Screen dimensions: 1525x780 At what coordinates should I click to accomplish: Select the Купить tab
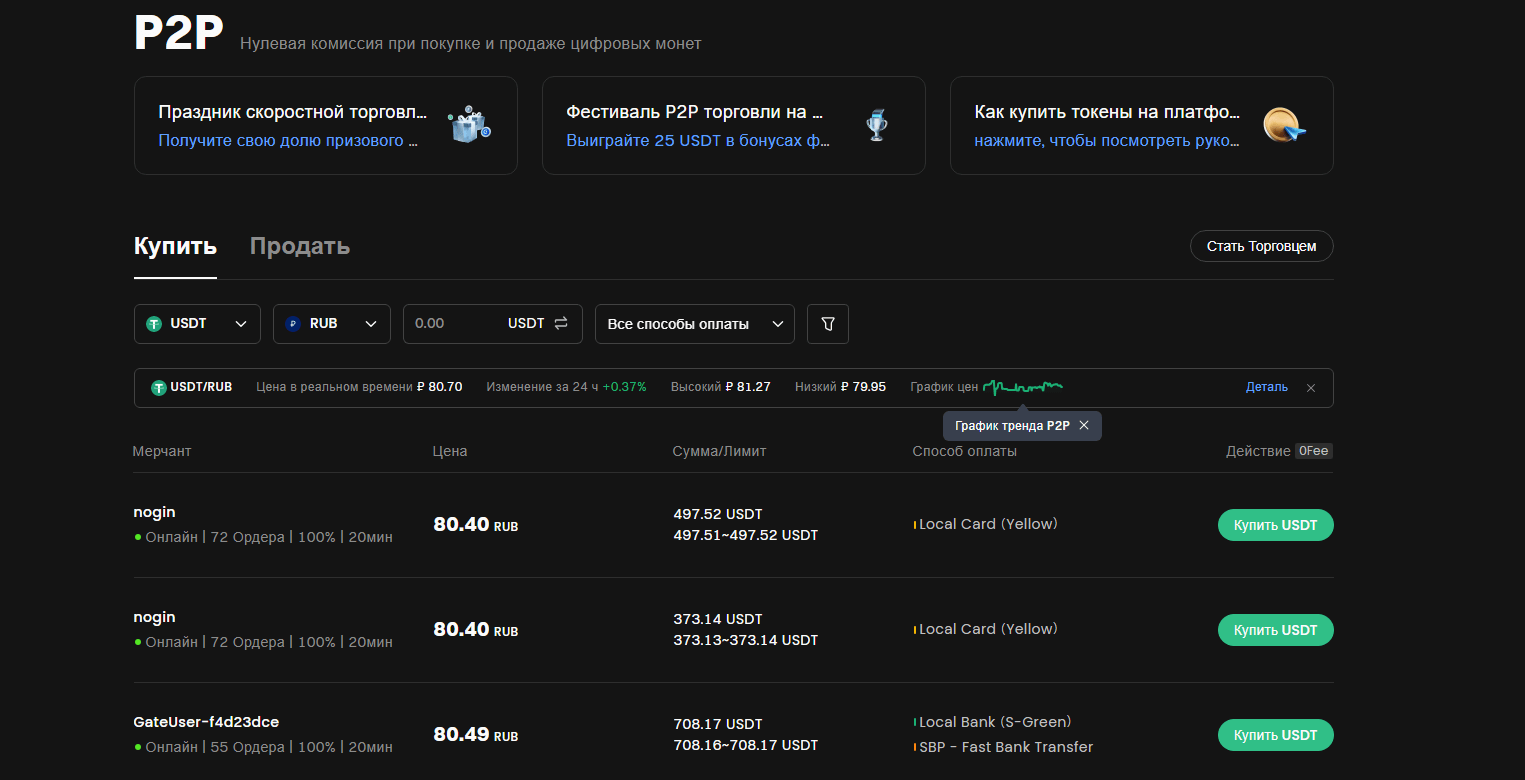tap(175, 246)
